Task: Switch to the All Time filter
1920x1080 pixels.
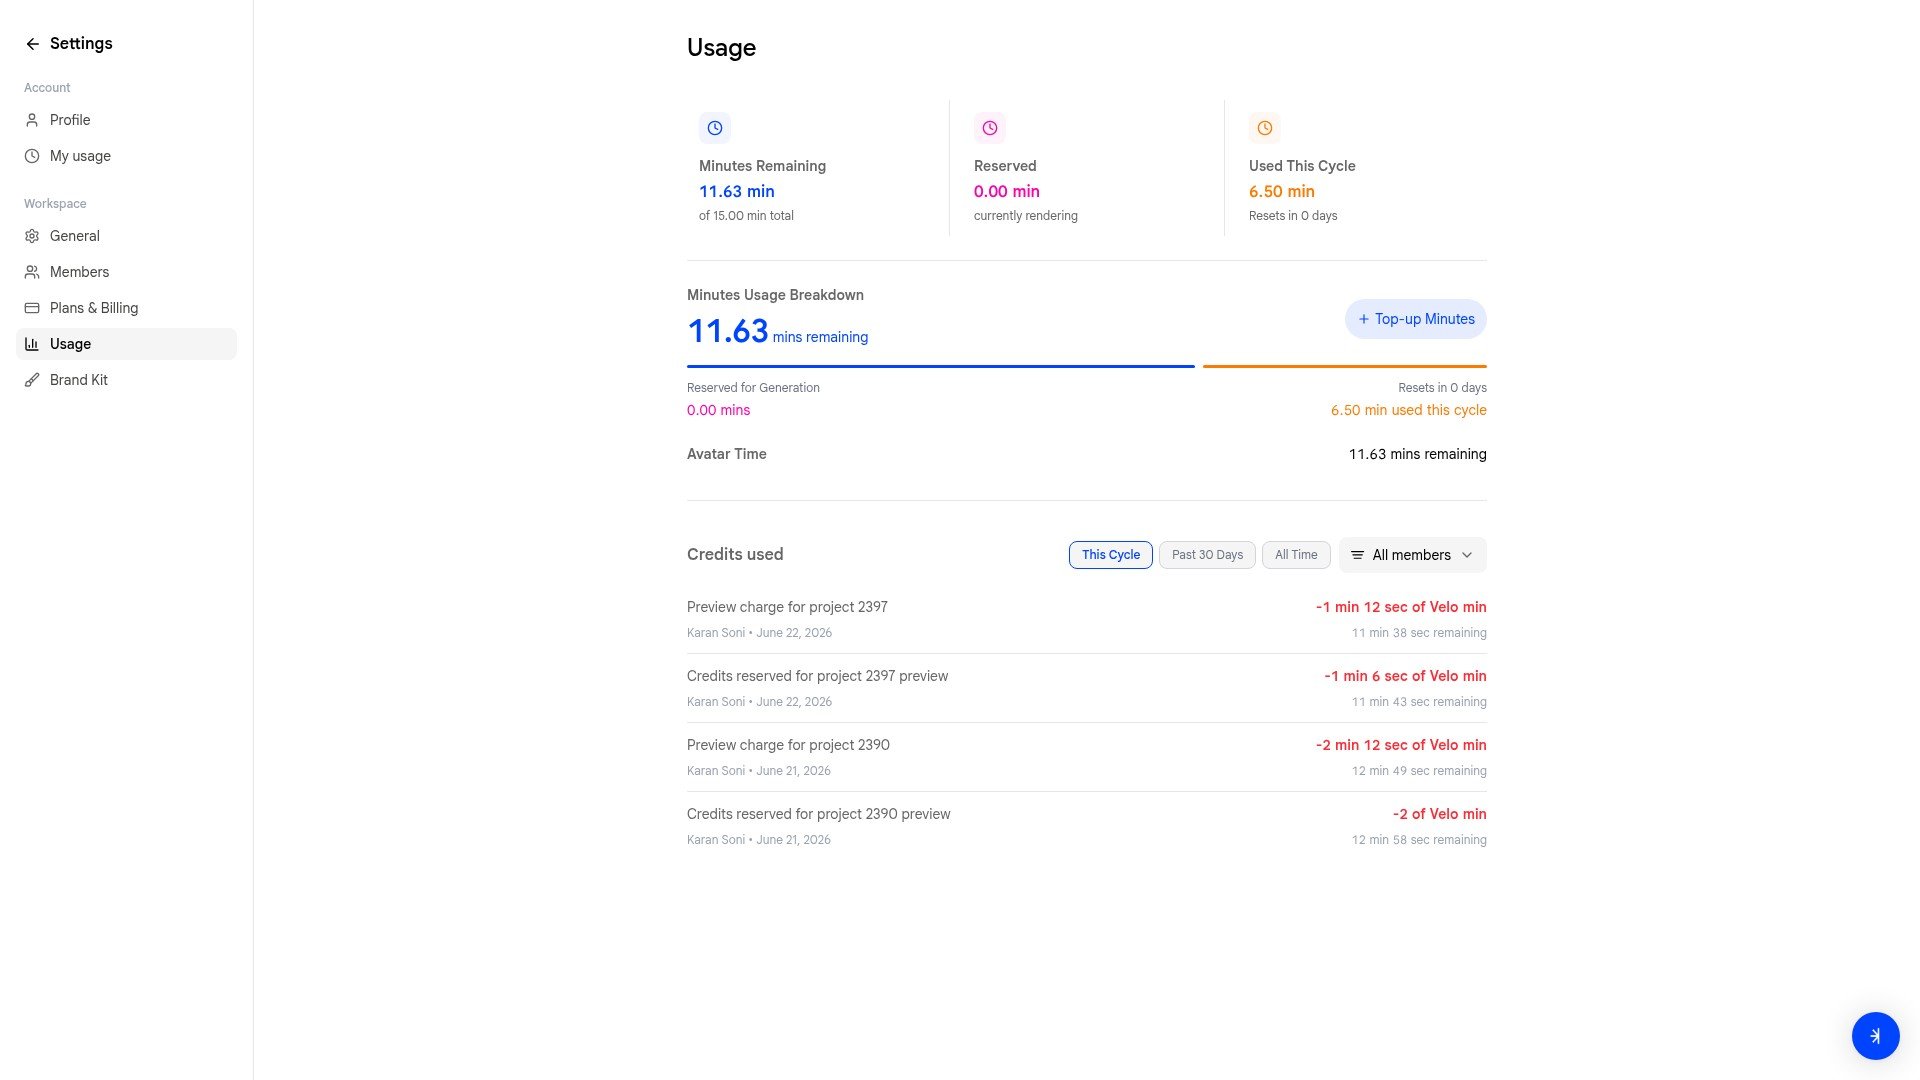Action: pos(1296,555)
